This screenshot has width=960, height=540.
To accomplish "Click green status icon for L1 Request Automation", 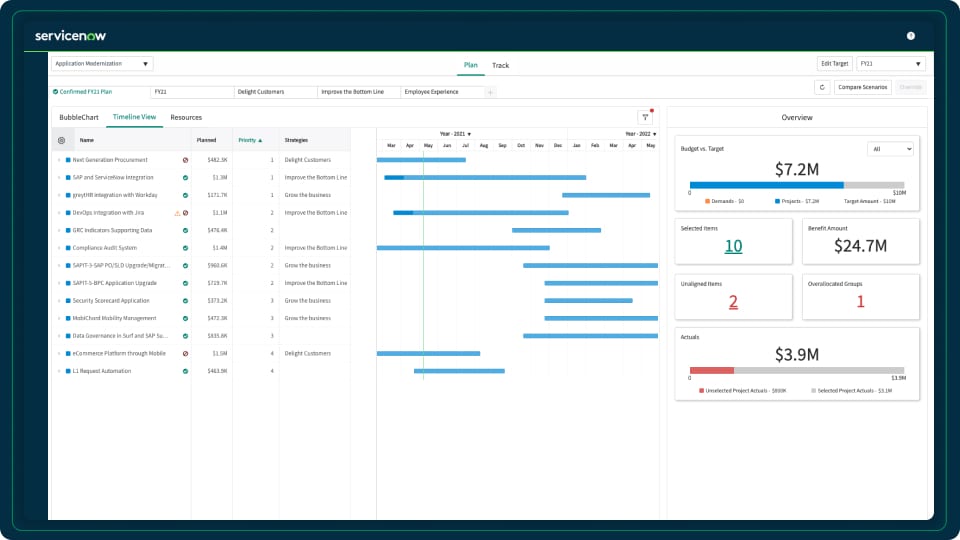I will point(185,371).
